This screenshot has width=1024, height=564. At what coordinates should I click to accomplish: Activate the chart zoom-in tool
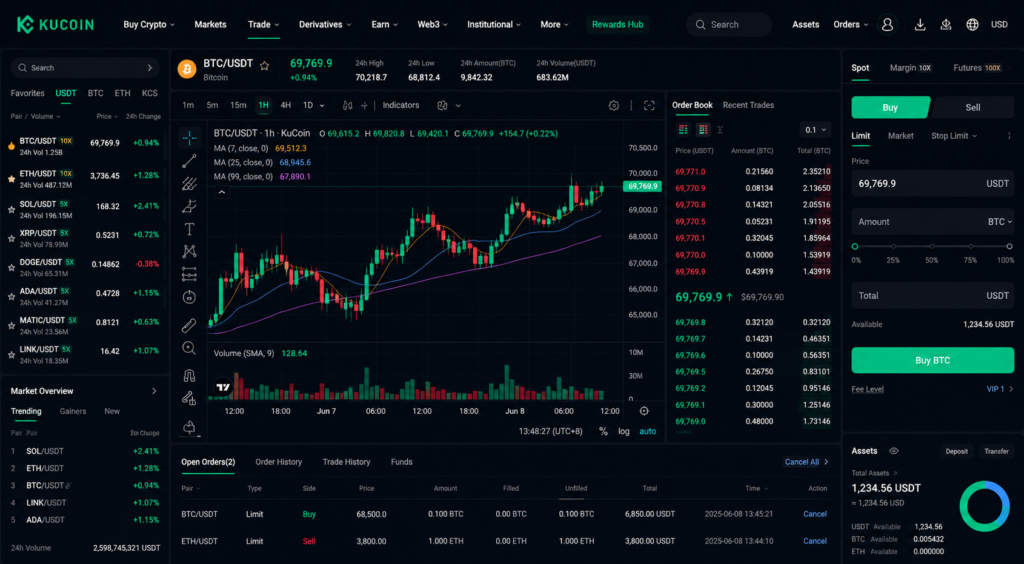[189, 348]
